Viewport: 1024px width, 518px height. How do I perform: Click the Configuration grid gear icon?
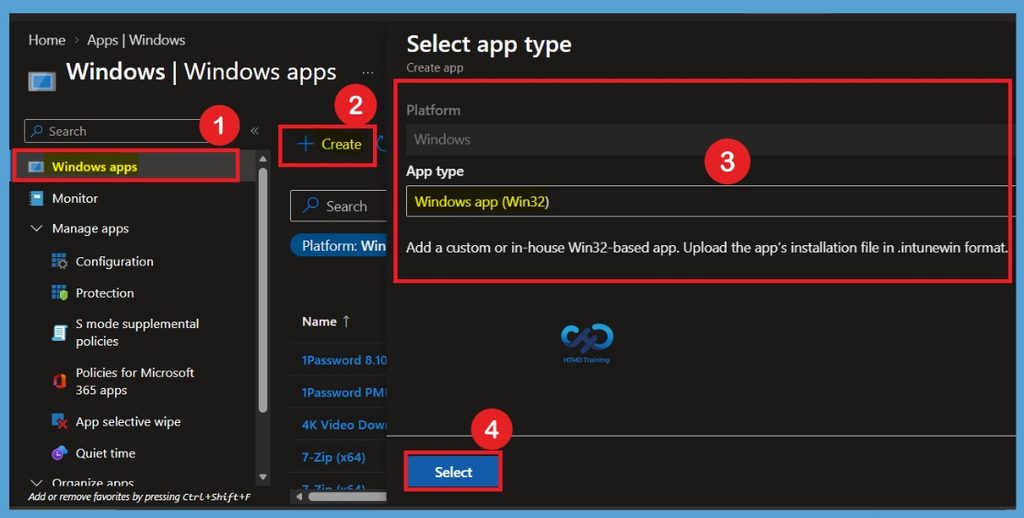pos(59,261)
